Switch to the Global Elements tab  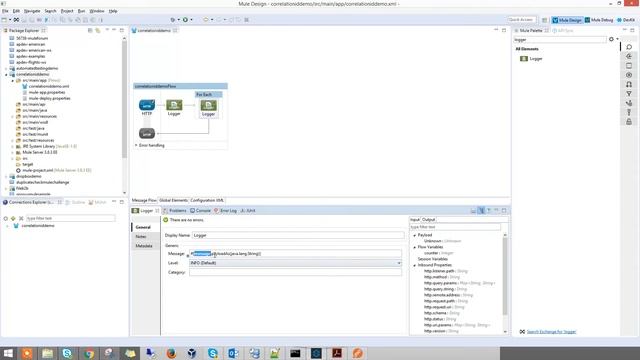click(173, 200)
